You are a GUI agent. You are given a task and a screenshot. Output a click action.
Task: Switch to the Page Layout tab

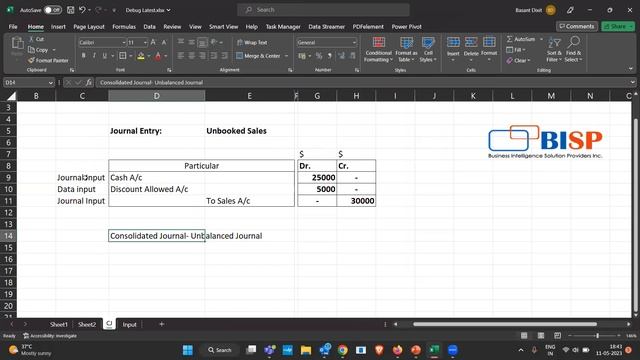pos(89,27)
